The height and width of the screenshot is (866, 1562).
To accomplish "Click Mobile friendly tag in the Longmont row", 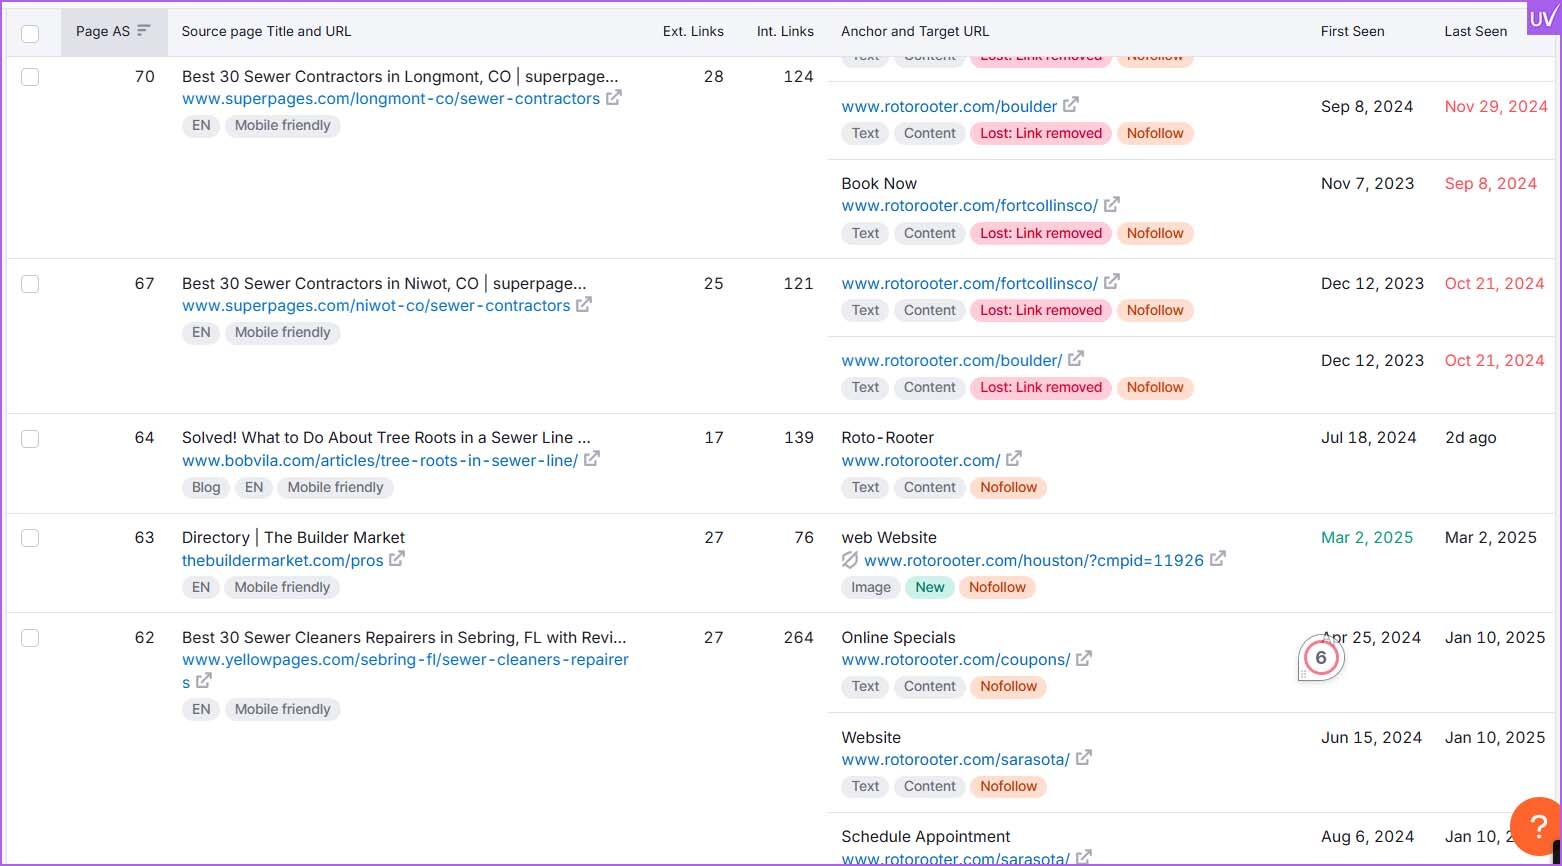I will [283, 125].
